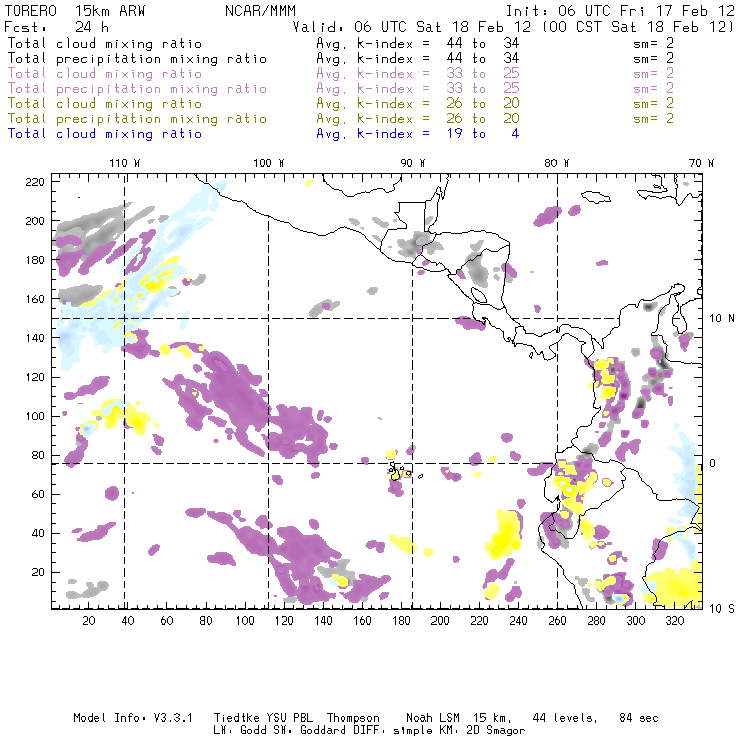The width and height of the screenshot is (740, 740).
Task: Click the "44 levels," text
Action: (x=565, y=718)
